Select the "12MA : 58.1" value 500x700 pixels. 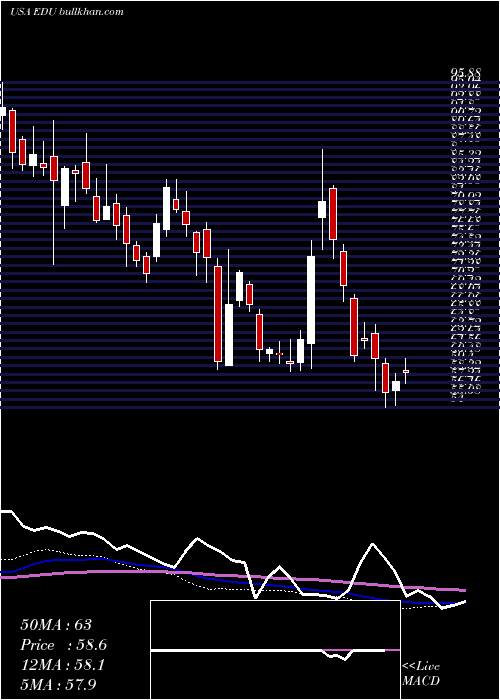tap(62, 665)
